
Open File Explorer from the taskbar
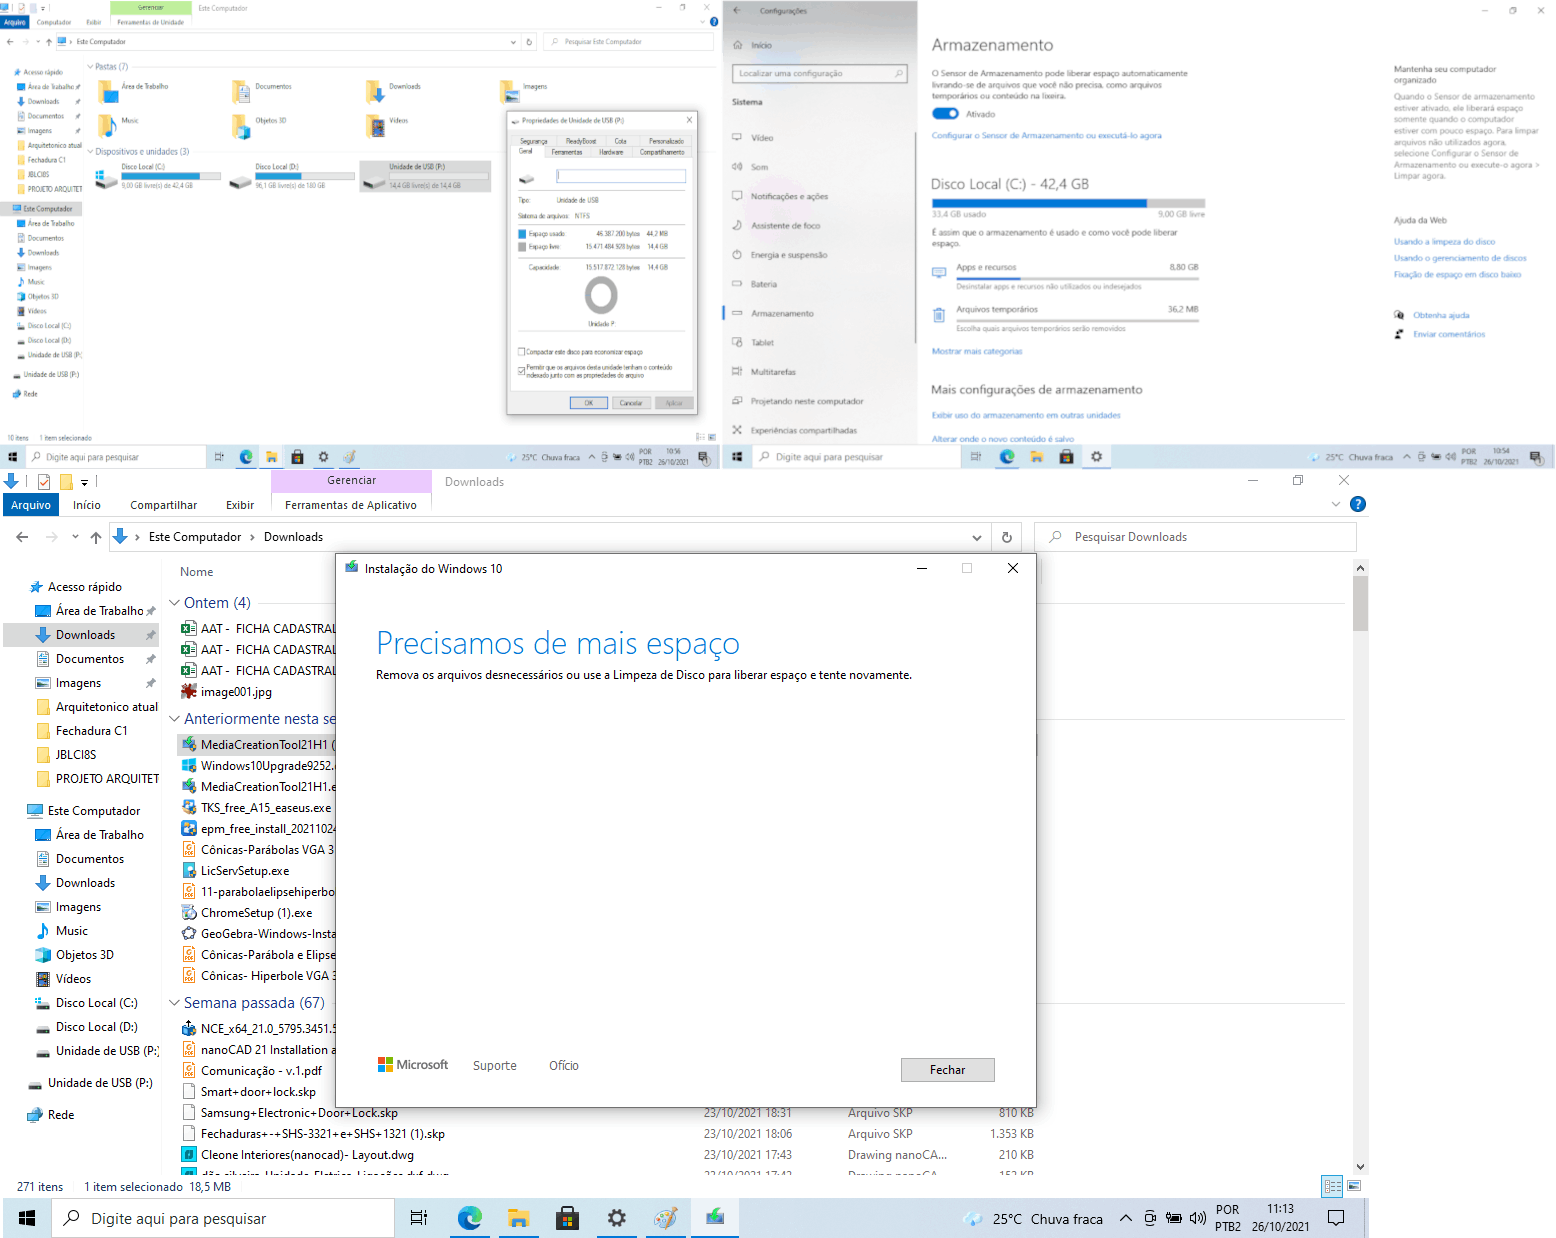pos(518,1218)
